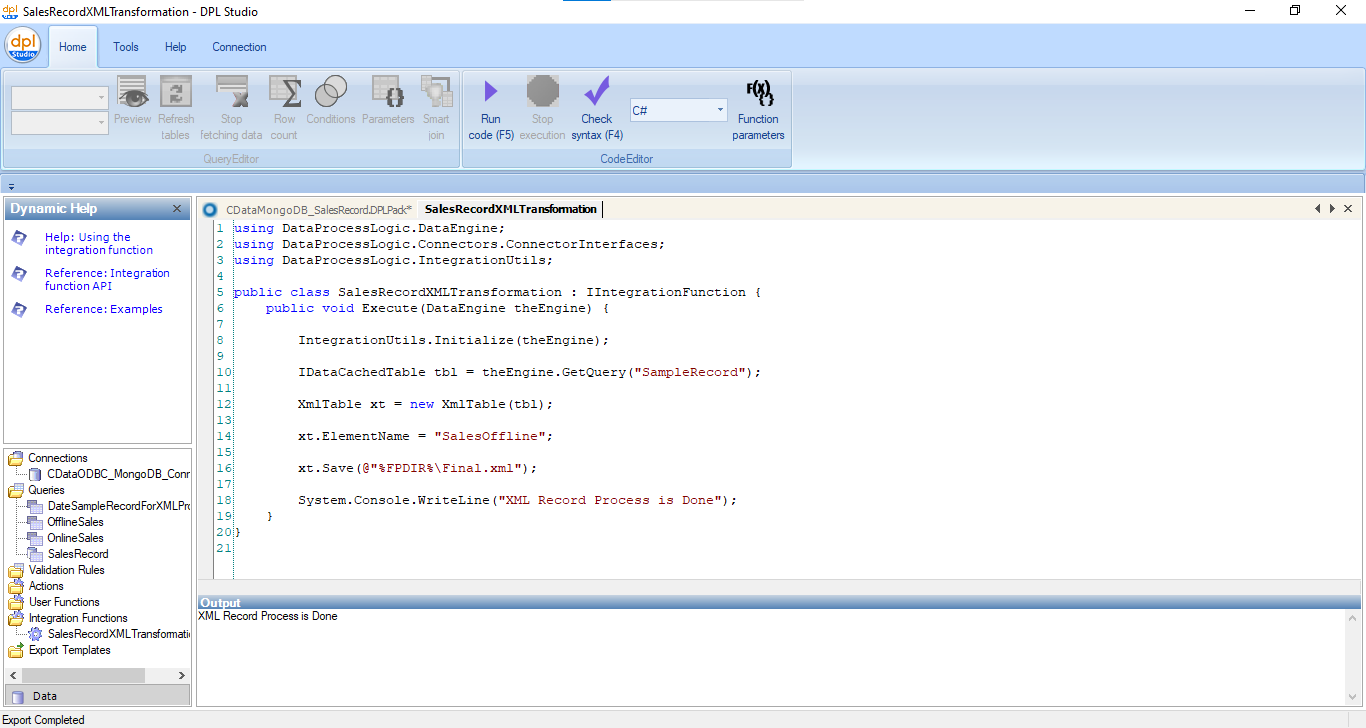Open the C# language dropdown
This screenshot has width=1366, height=728.
click(x=721, y=110)
